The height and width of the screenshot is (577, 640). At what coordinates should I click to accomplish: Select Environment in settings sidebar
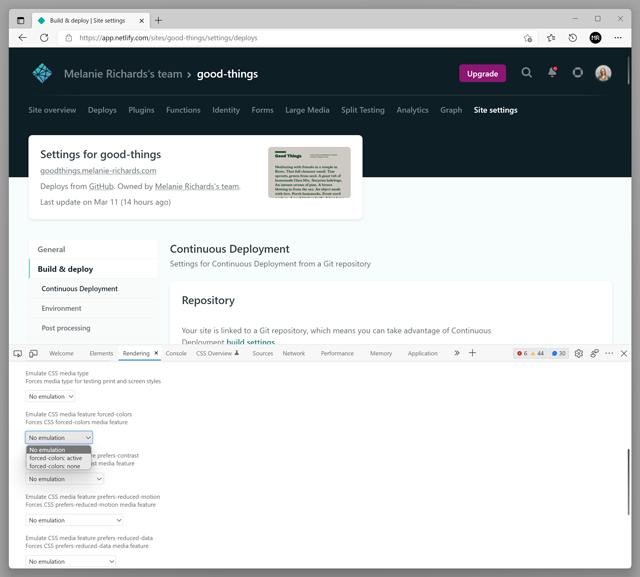[x=93, y=308]
